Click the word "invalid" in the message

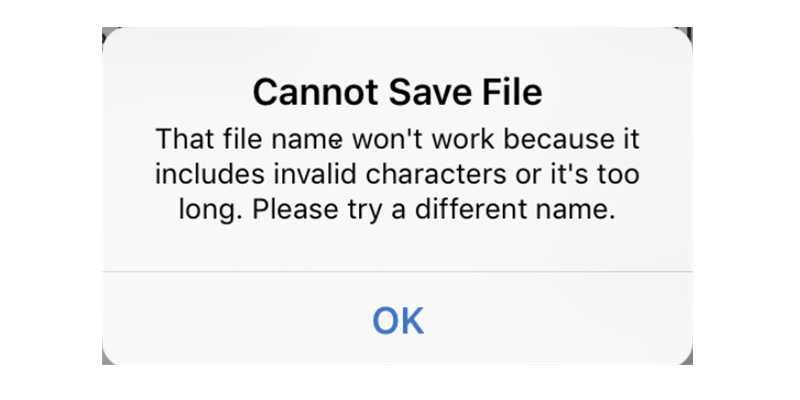point(299,174)
